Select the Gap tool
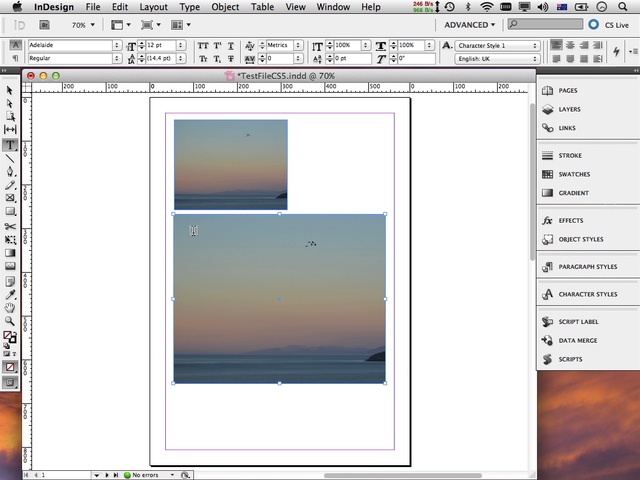Screen dimensions: 640x480 click(x=10, y=130)
